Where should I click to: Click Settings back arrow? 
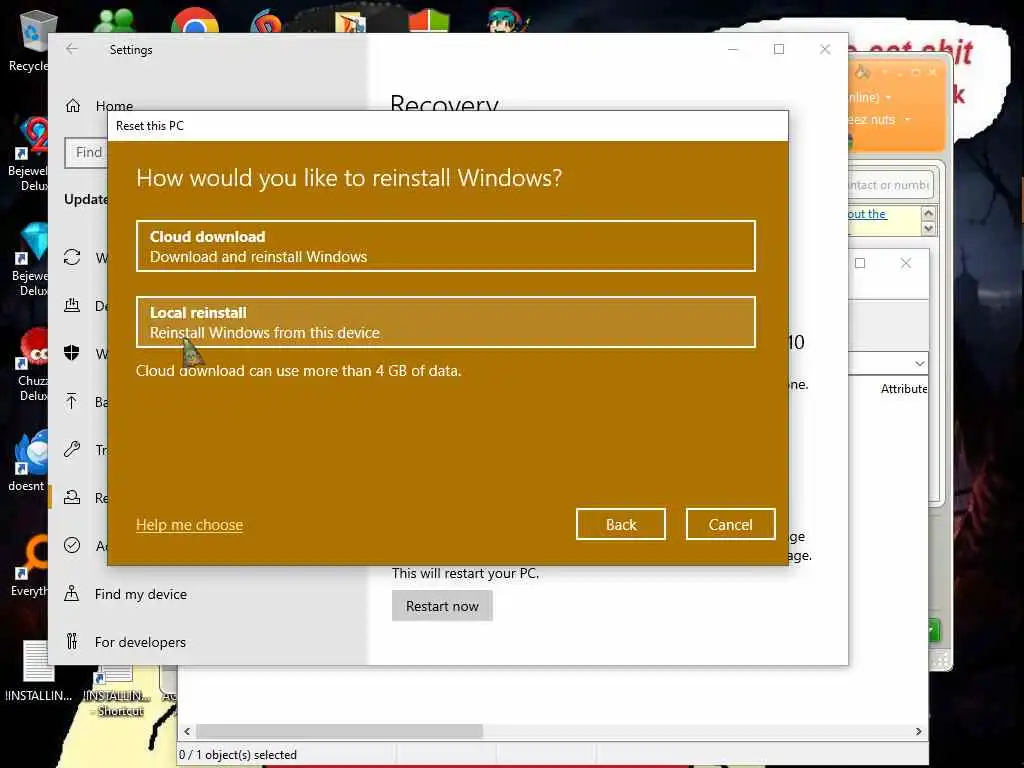pyautogui.click(x=72, y=49)
